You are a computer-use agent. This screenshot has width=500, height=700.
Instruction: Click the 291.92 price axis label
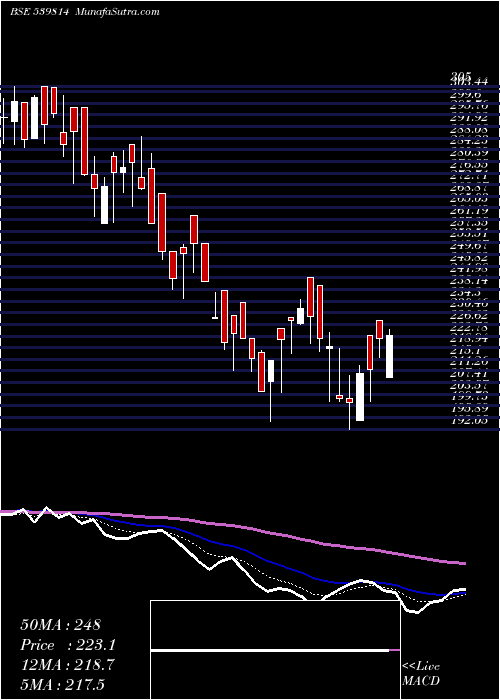coord(469,118)
